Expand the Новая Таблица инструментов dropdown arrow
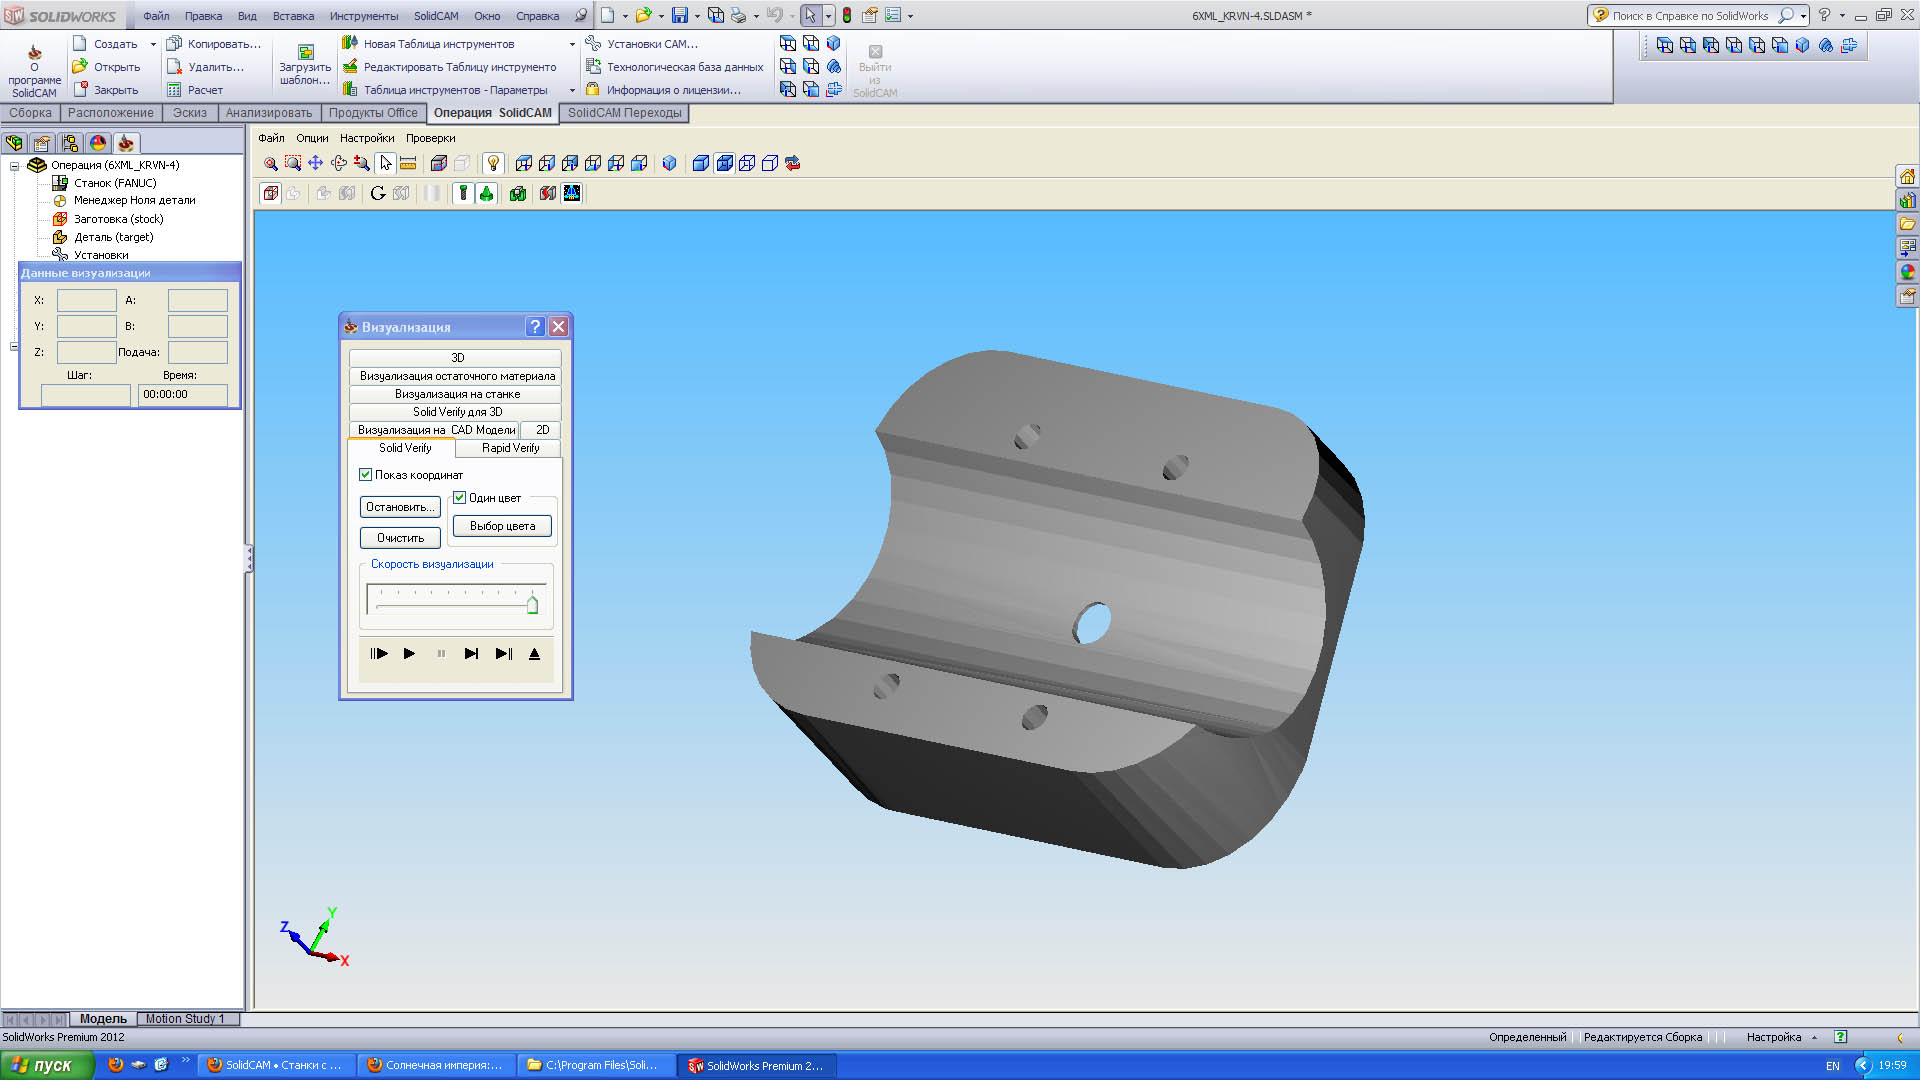The image size is (1920, 1080). click(572, 44)
